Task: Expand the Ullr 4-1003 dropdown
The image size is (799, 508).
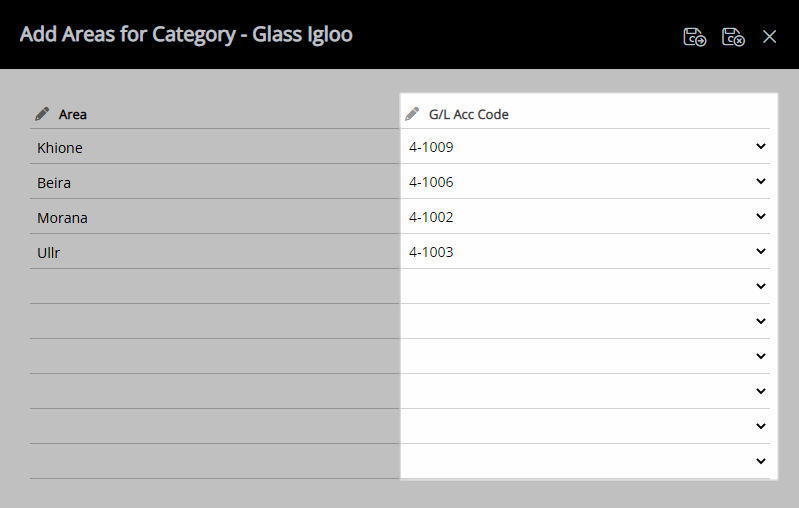Action: pos(761,251)
